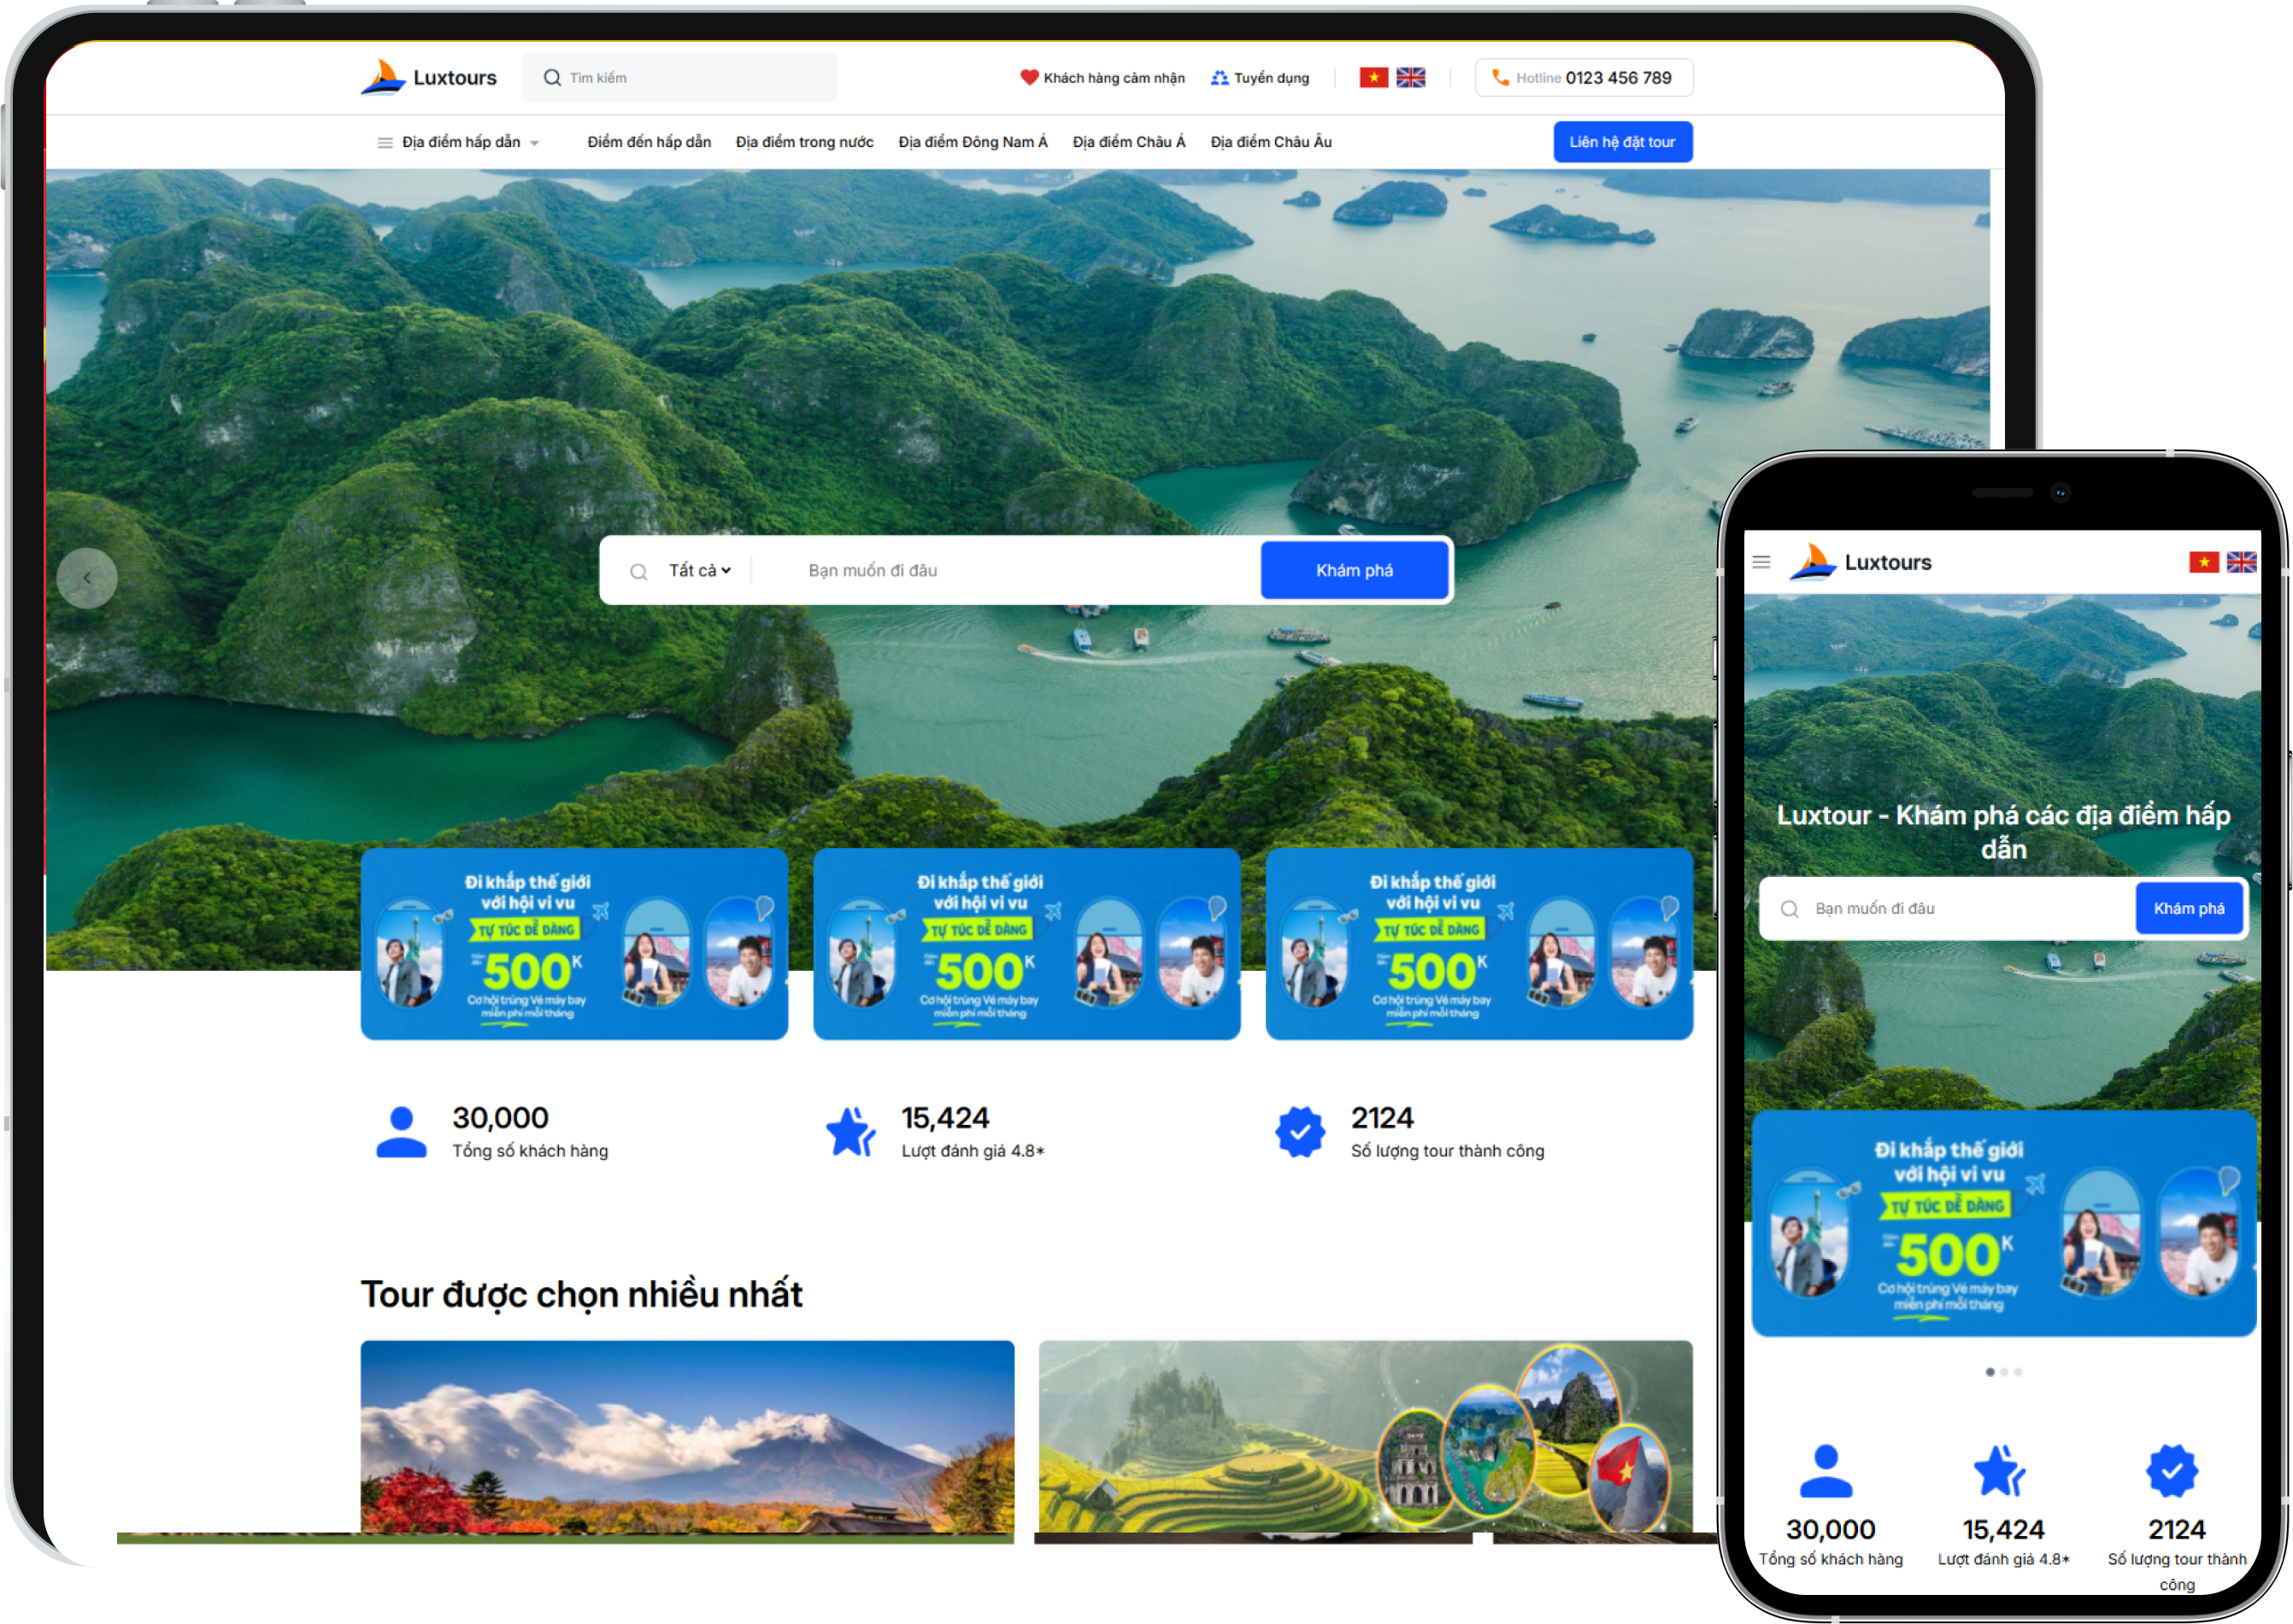This screenshot has height=1624, width=2293.
Task: Click Tour được chọn nhiều nhất heading
Action: [x=581, y=1294]
